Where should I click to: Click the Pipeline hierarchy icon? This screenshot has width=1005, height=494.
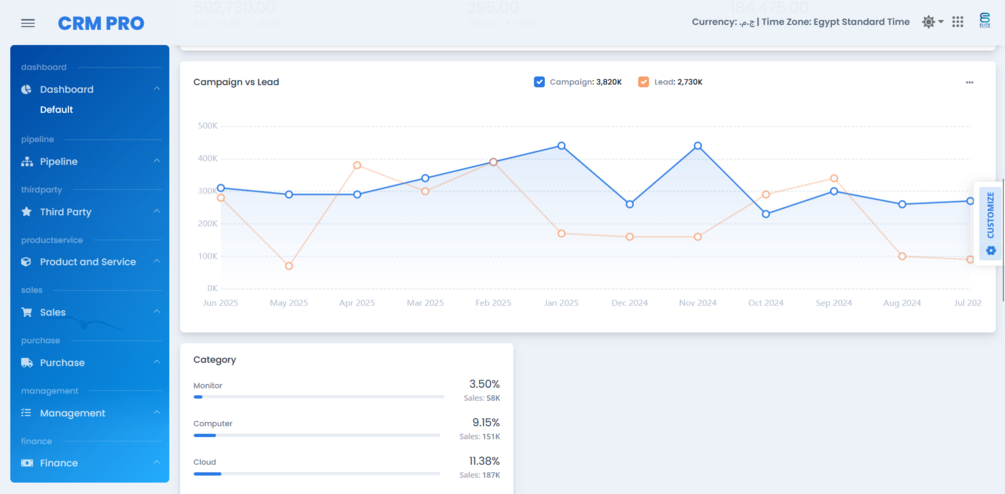click(27, 162)
